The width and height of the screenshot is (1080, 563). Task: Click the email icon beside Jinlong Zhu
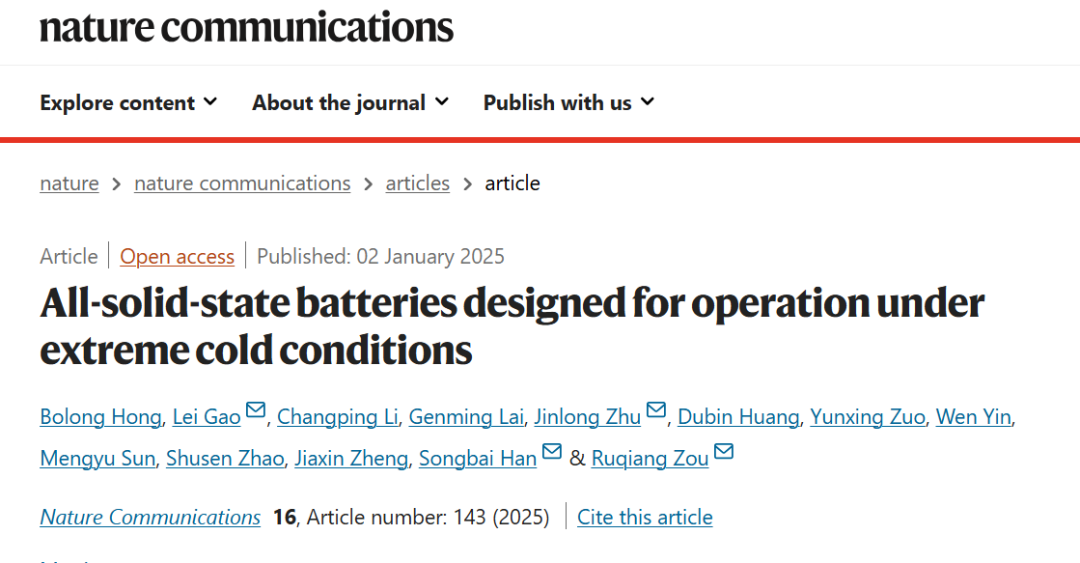click(x=656, y=410)
